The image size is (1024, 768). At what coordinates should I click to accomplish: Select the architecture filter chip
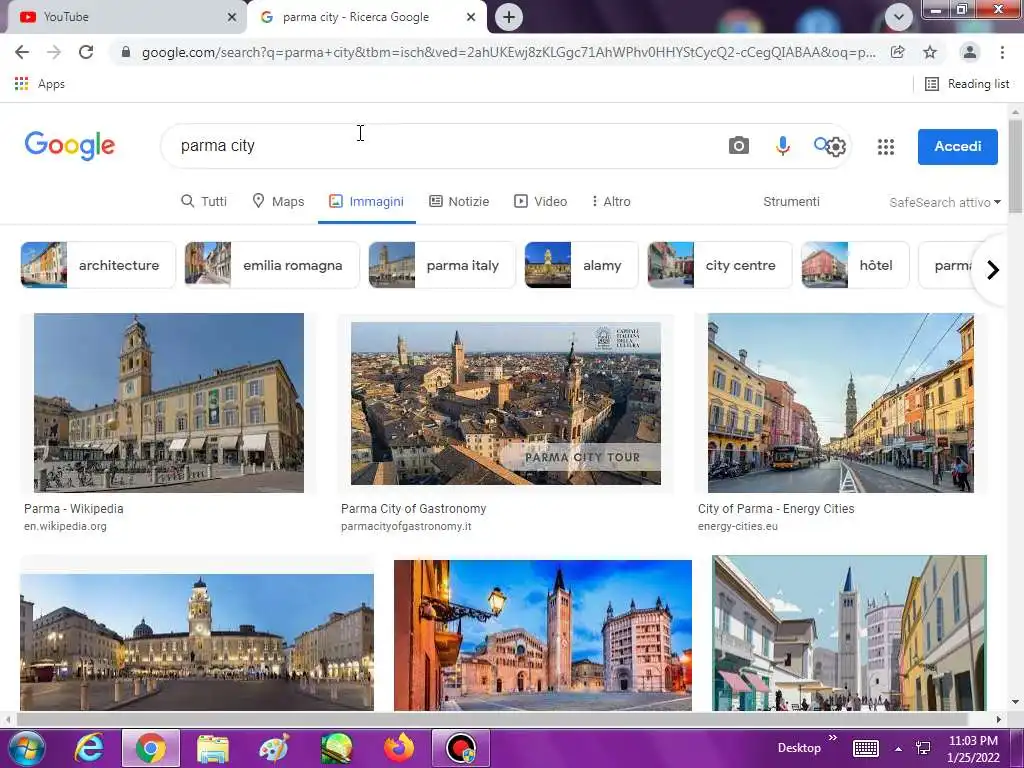coord(98,265)
